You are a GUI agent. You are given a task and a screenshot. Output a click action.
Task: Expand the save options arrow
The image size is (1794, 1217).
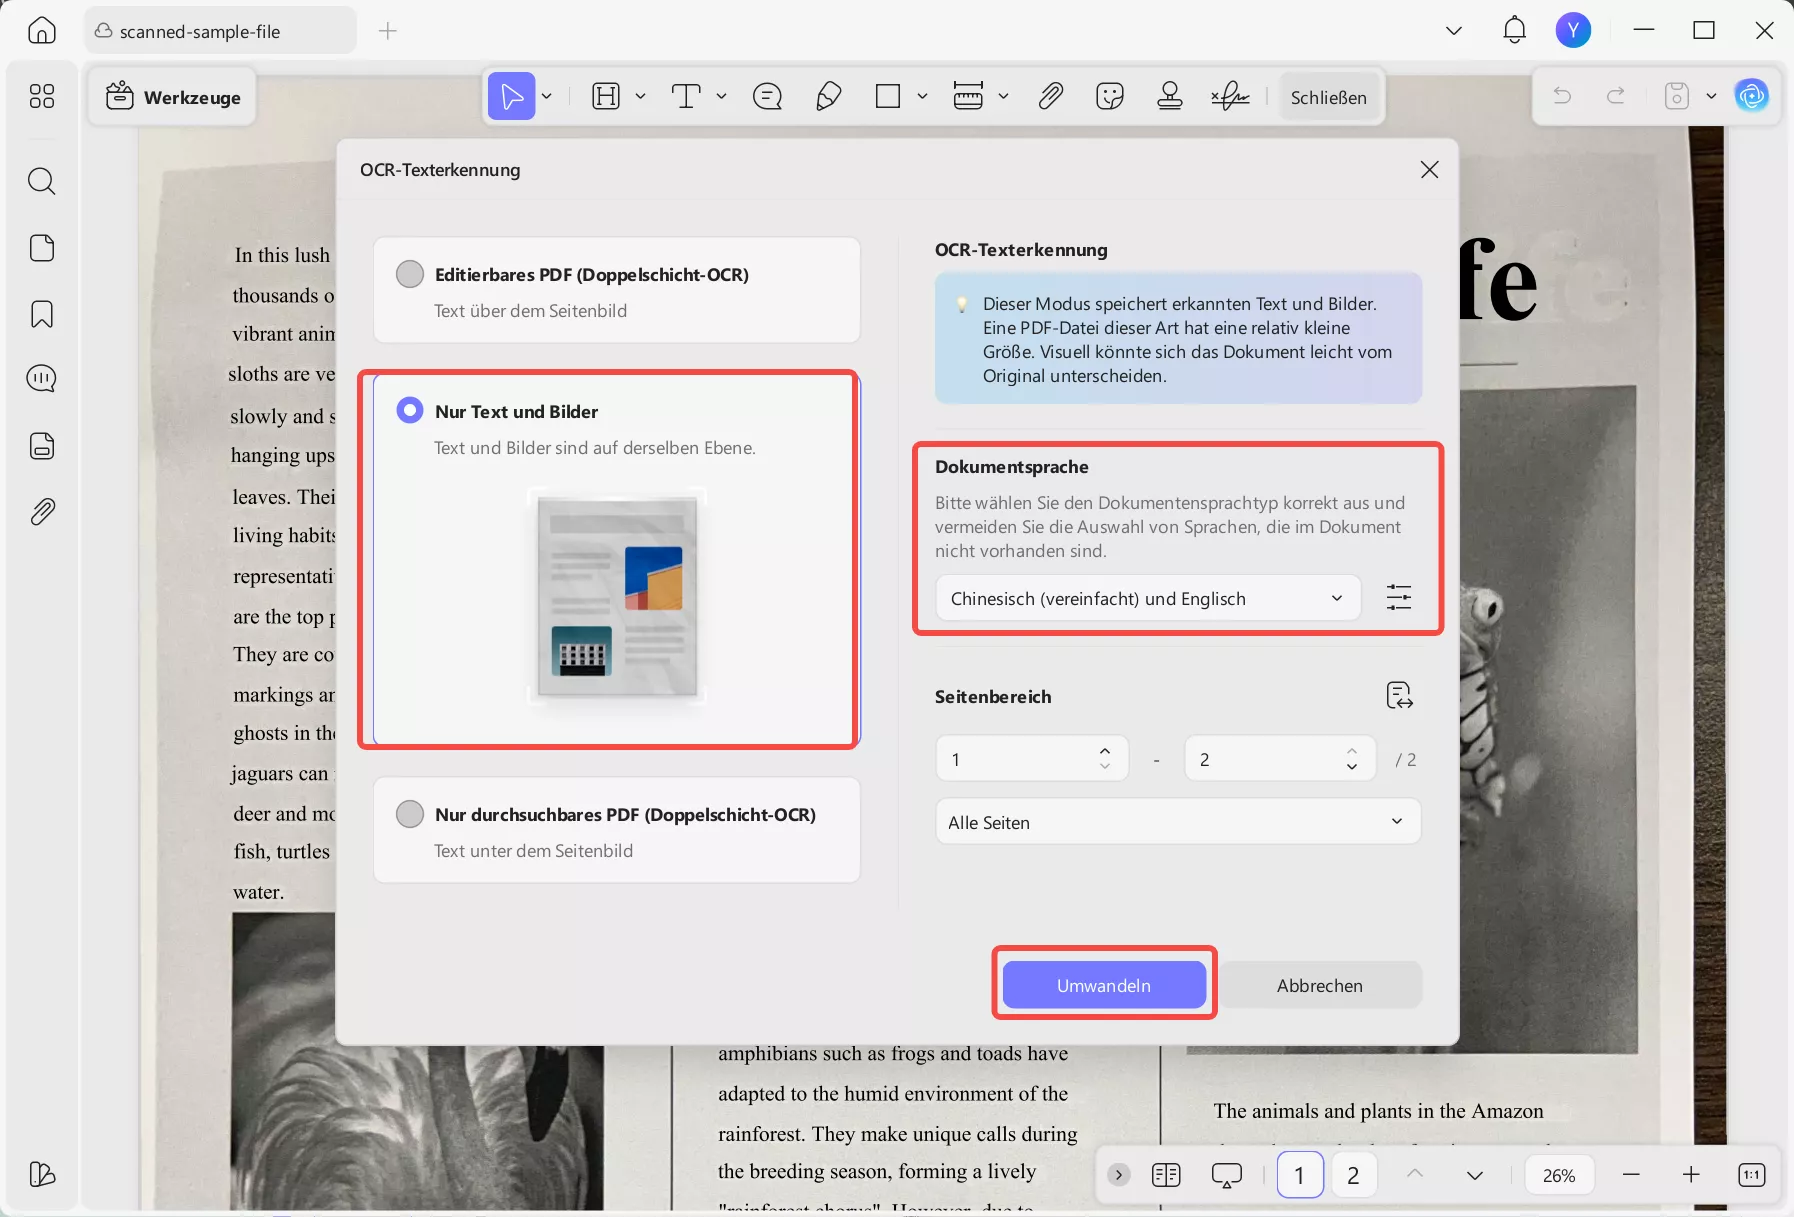[x=1711, y=96]
